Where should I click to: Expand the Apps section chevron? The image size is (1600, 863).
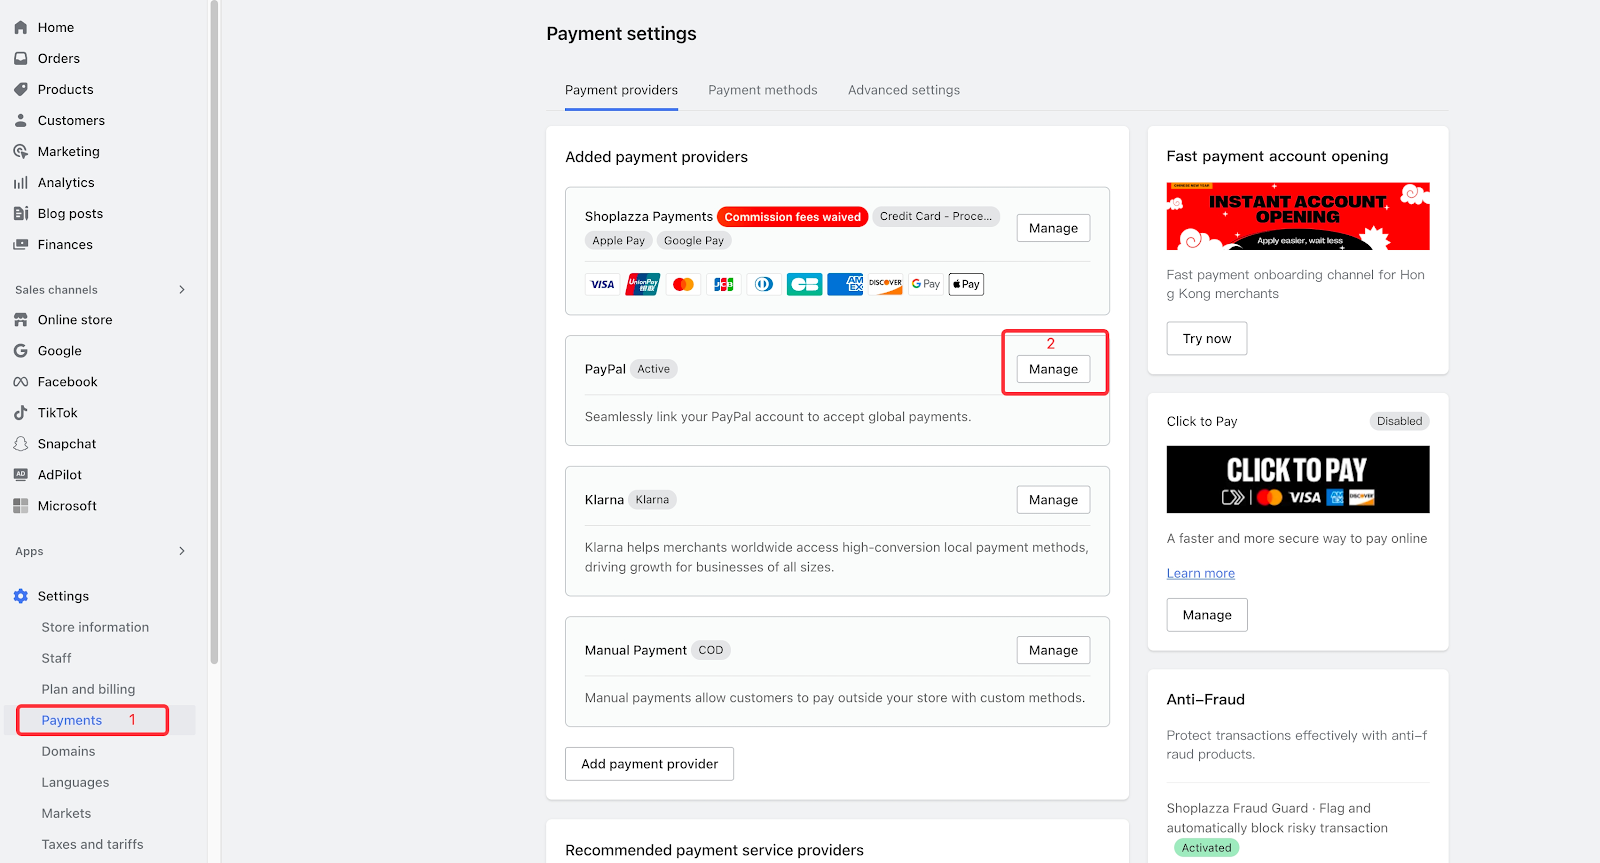click(x=182, y=551)
